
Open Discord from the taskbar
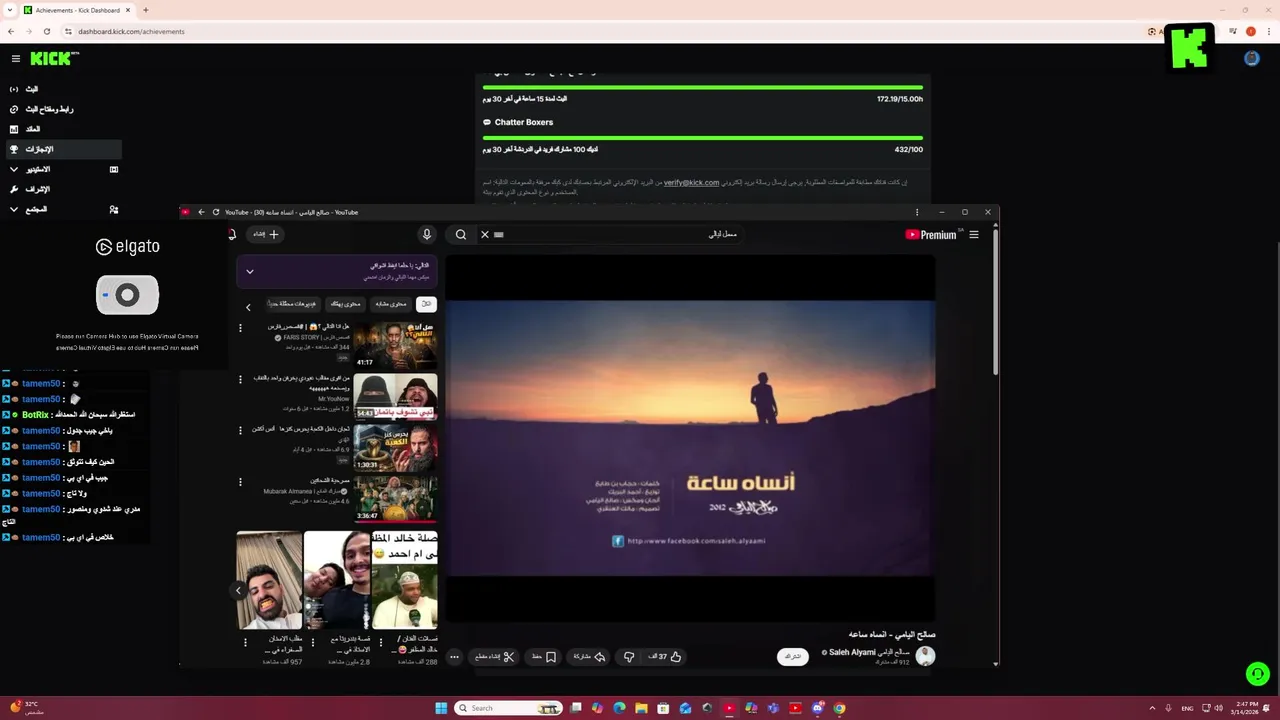pos(817,708)
